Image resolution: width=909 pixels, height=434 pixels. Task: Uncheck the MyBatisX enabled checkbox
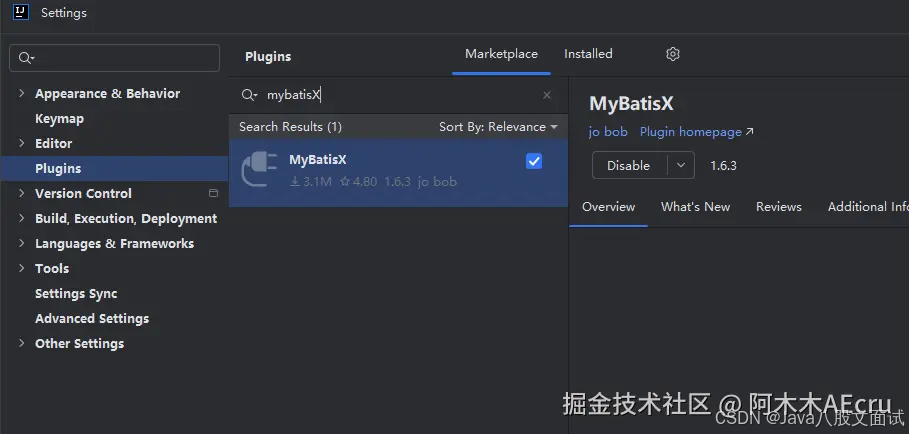click(x=534, y=161)
